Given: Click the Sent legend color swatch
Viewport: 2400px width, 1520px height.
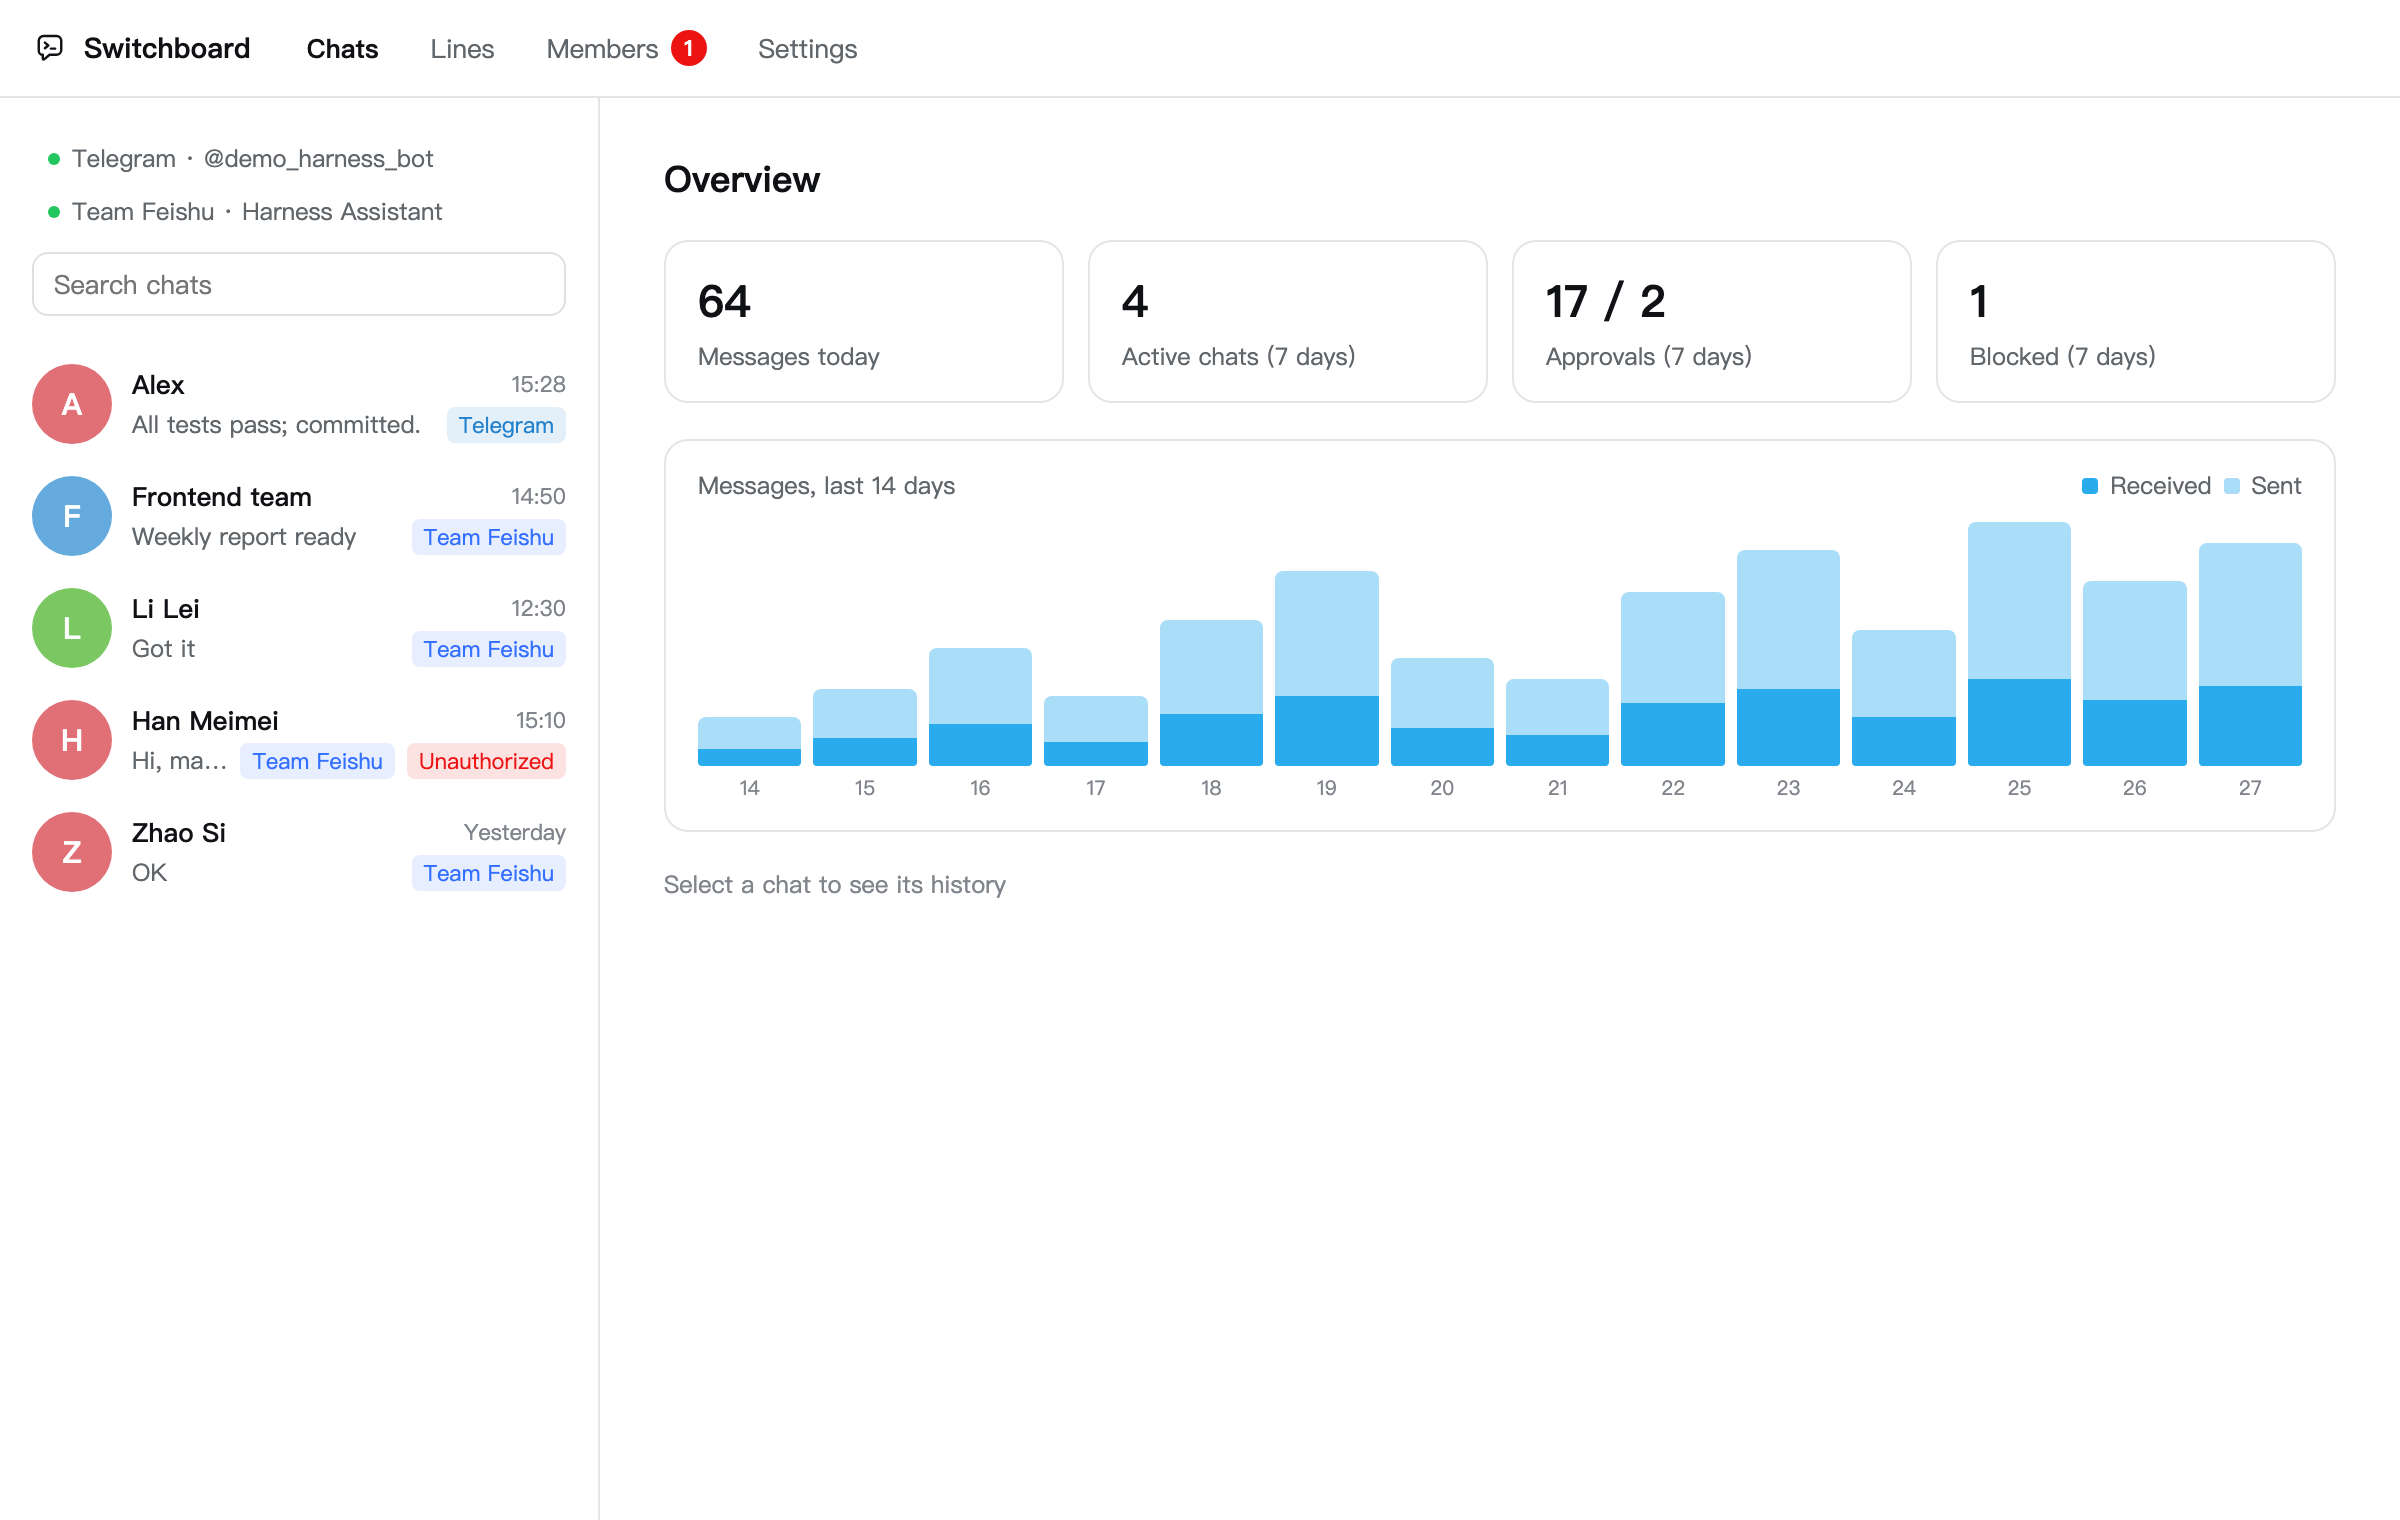Looking at the screenshot, I should [x=2232, y=486].
